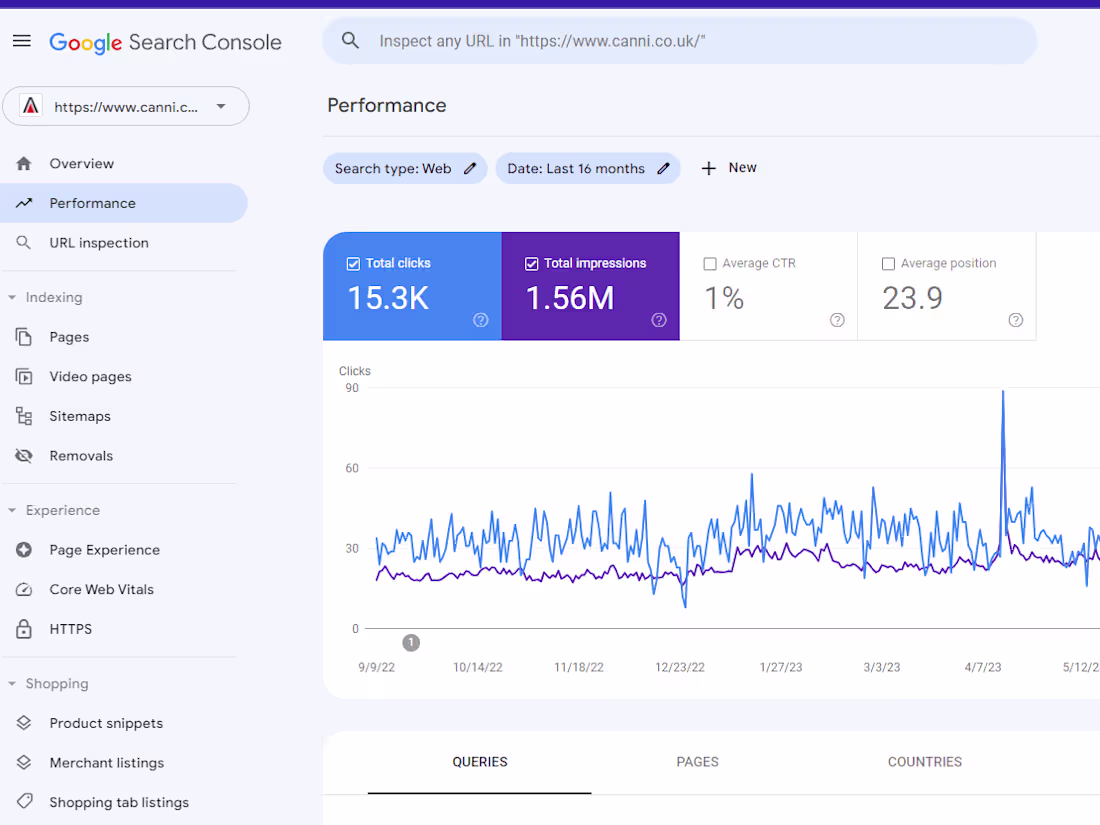
Task: Click the Video pages icon
Action: point(23,376)
